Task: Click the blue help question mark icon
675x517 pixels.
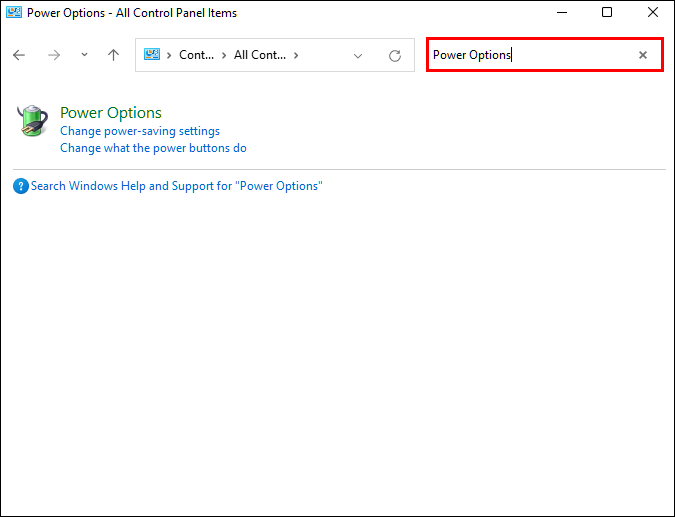Action: (21, 186)
